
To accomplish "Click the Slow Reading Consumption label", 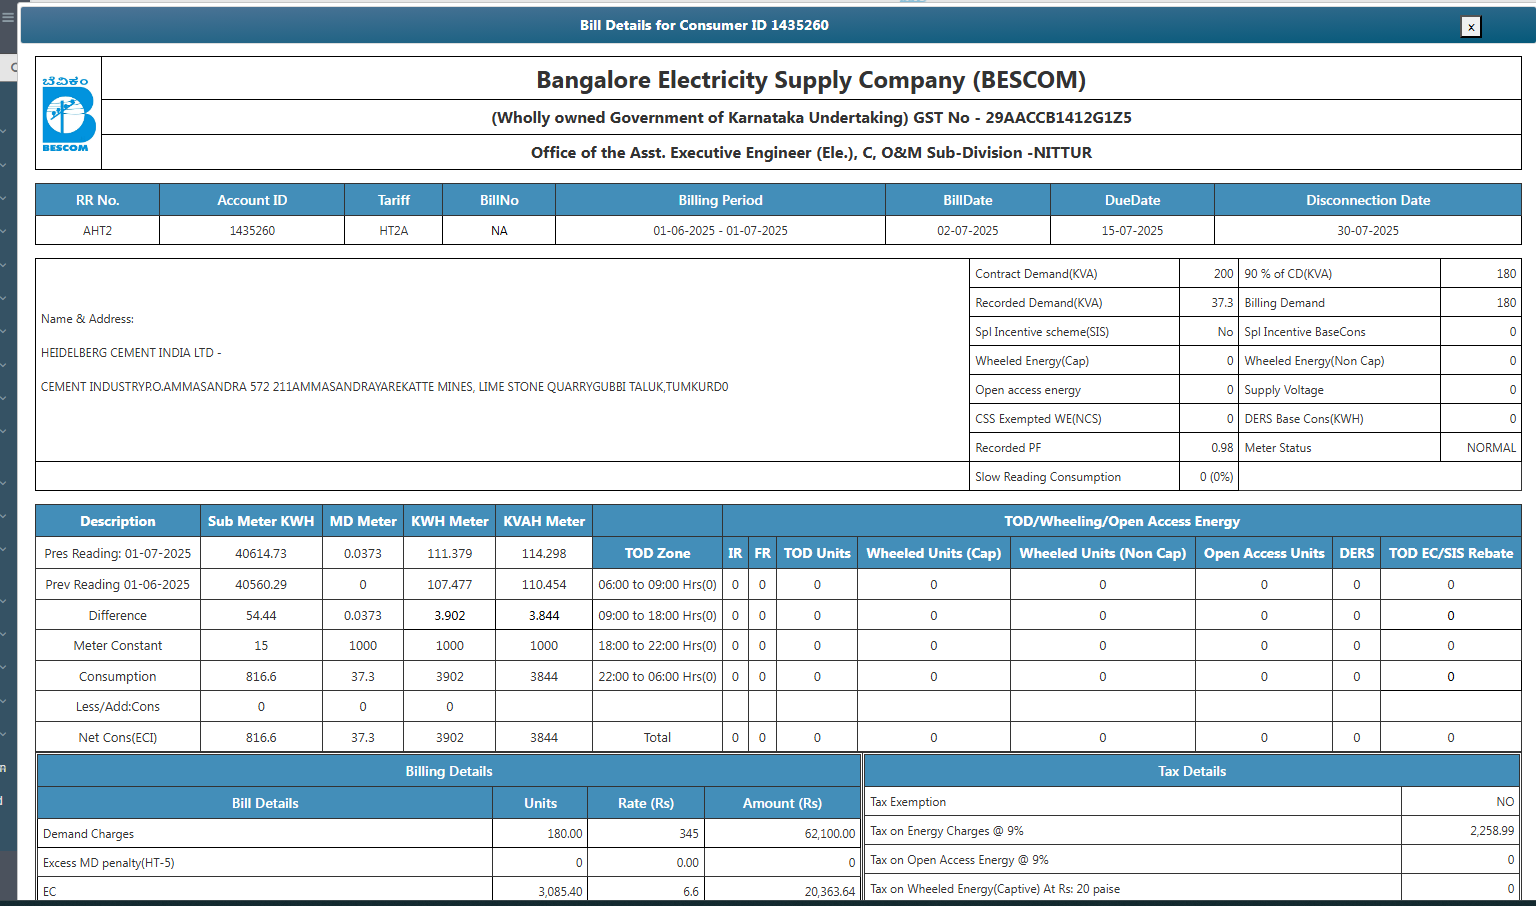I will pyautogui.click(x=1048, y=477).
